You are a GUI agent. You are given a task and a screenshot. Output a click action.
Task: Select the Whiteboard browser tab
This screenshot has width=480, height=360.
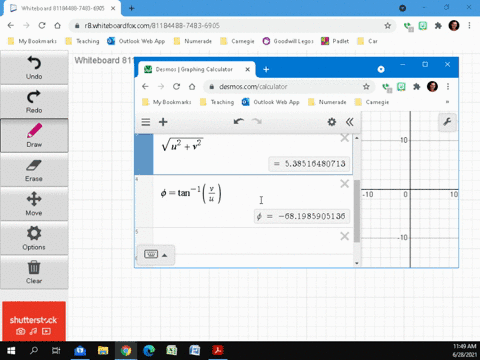[62, 8]
